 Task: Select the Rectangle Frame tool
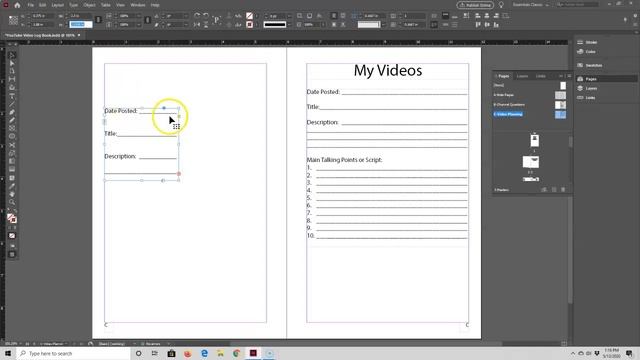click(12, 128)
